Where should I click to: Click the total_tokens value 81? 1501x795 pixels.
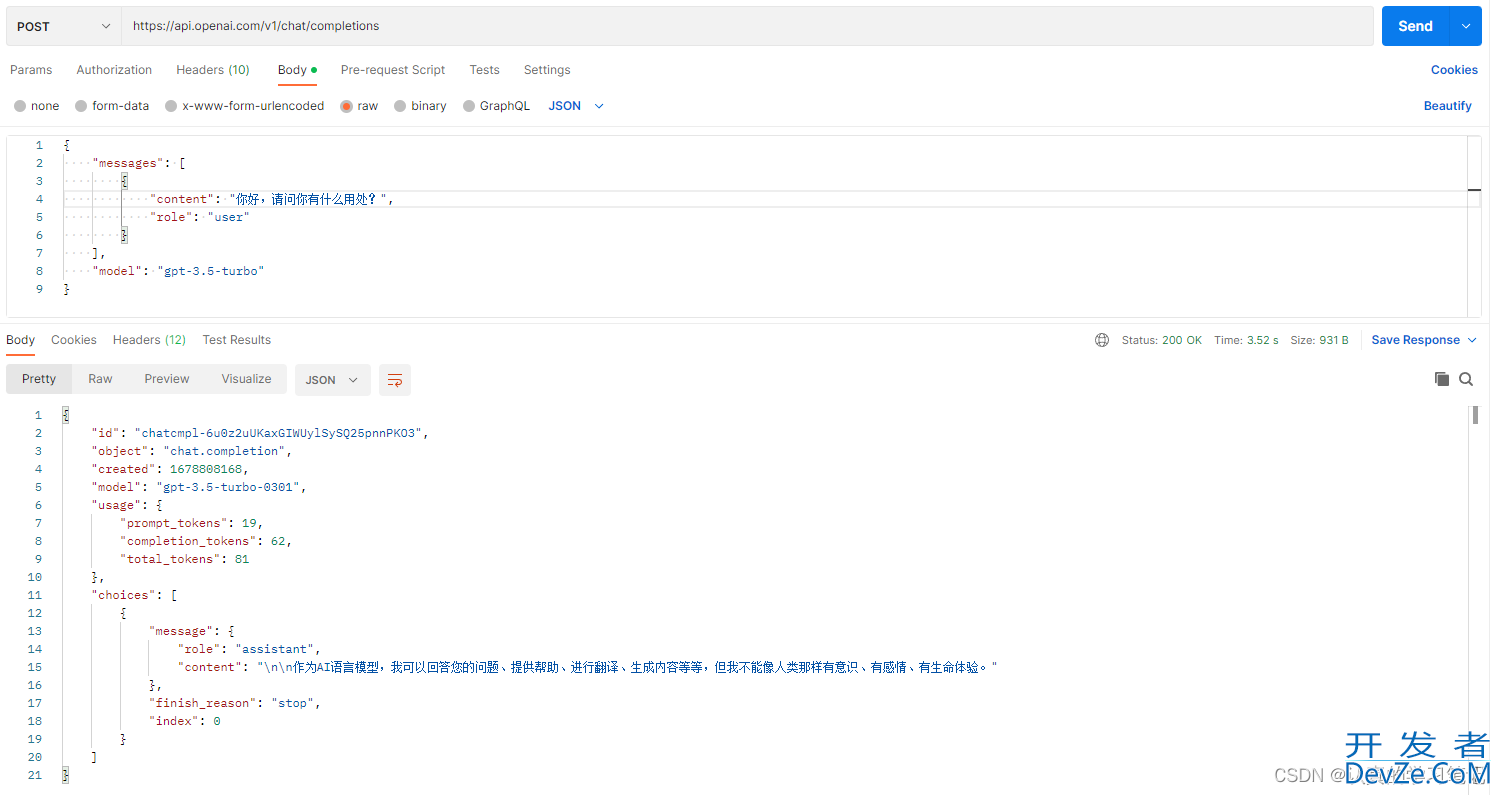(x=242, y=559)
